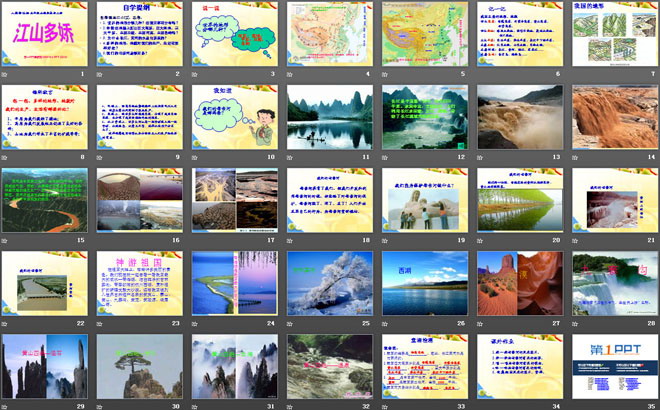
Task: Select slide 2 titled 自学提纲
Action: click(140, 34)
